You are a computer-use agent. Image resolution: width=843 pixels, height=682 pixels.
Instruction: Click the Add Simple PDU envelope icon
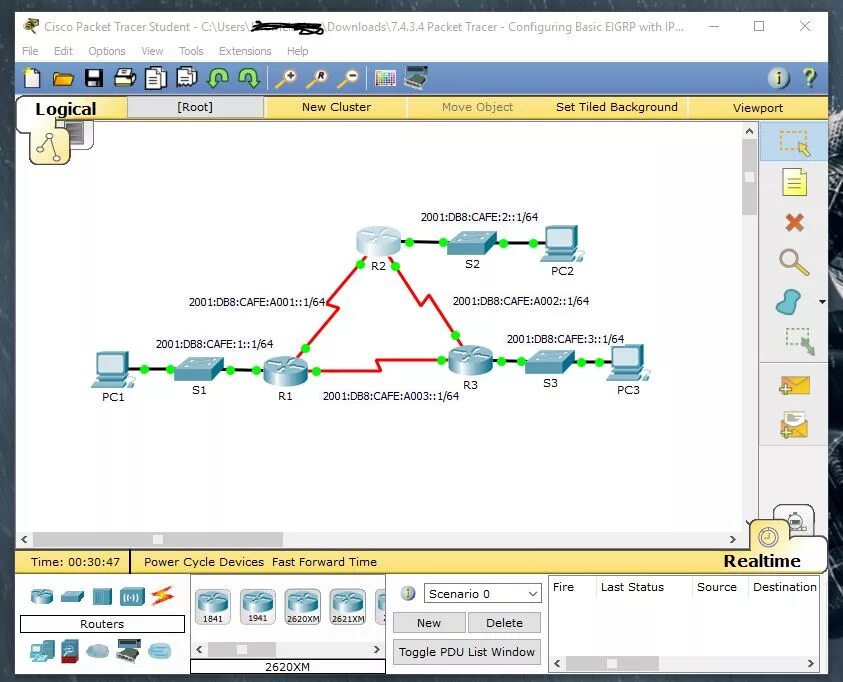[x=794, y=385]
